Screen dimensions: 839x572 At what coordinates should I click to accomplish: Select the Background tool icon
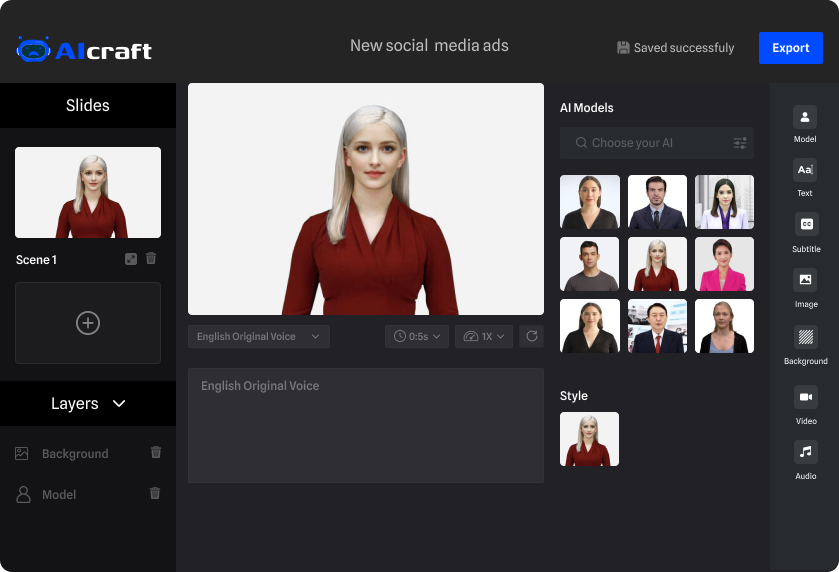pos(805,337)
